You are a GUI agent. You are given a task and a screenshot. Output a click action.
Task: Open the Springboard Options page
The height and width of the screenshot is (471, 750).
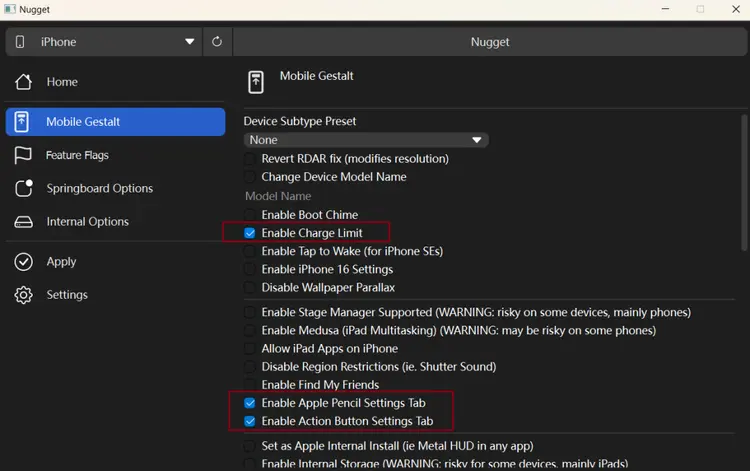[x=99, y=189]
